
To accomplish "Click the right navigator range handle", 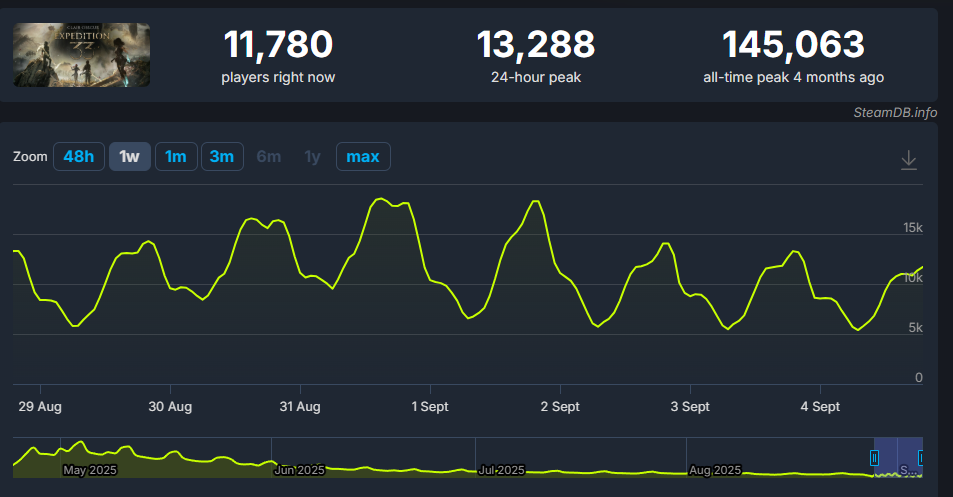I will point(920,458).
